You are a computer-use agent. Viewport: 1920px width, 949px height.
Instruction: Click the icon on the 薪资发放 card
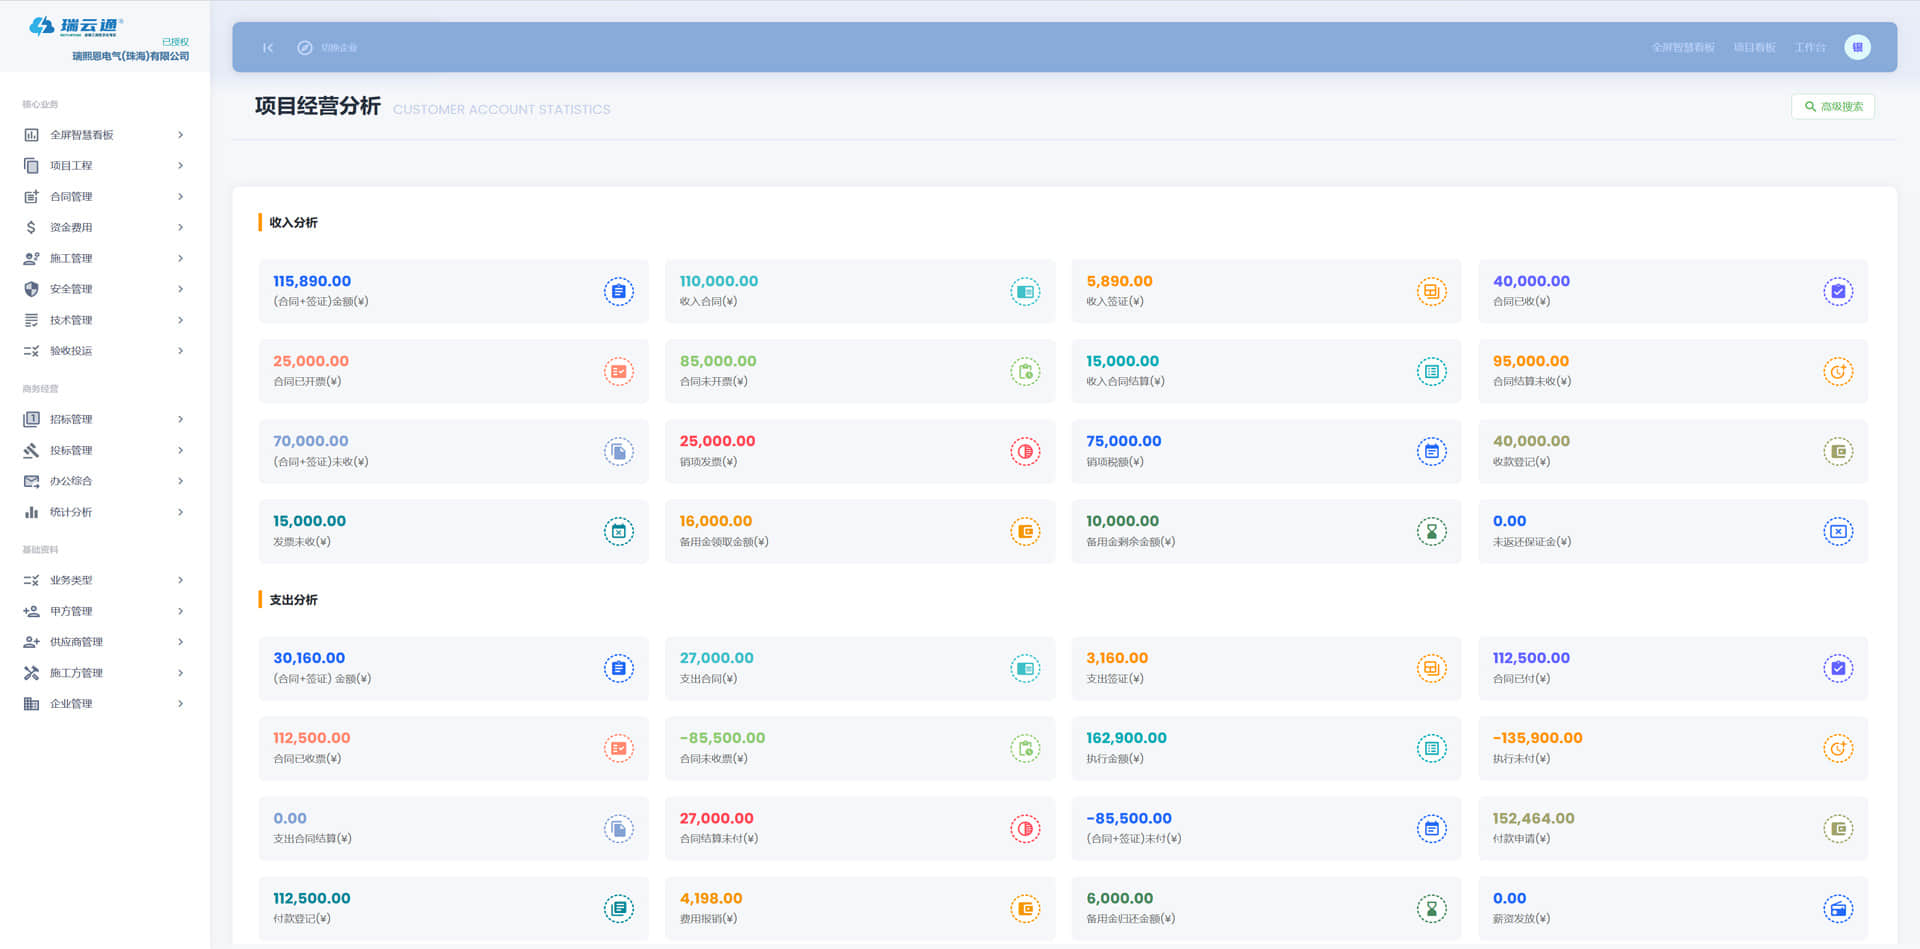(1837, 909)
